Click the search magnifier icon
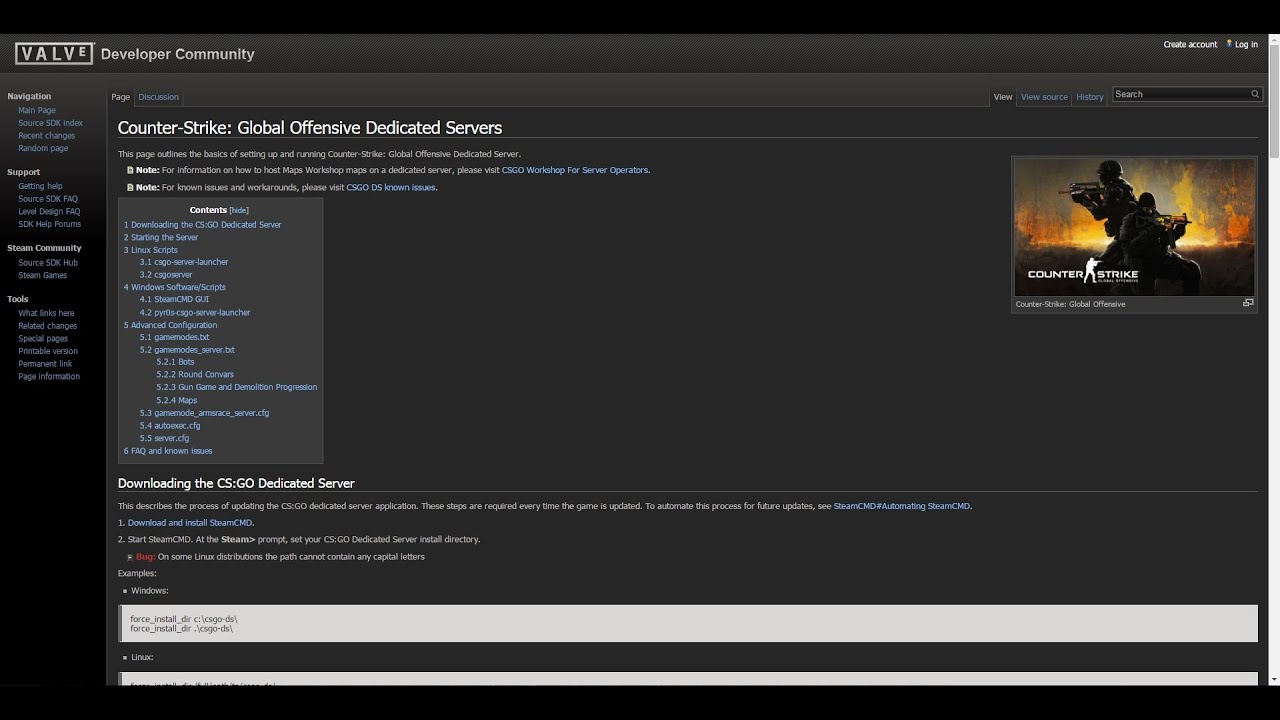Viewport: 1280px width, 720px height. tap(1255, 94)
